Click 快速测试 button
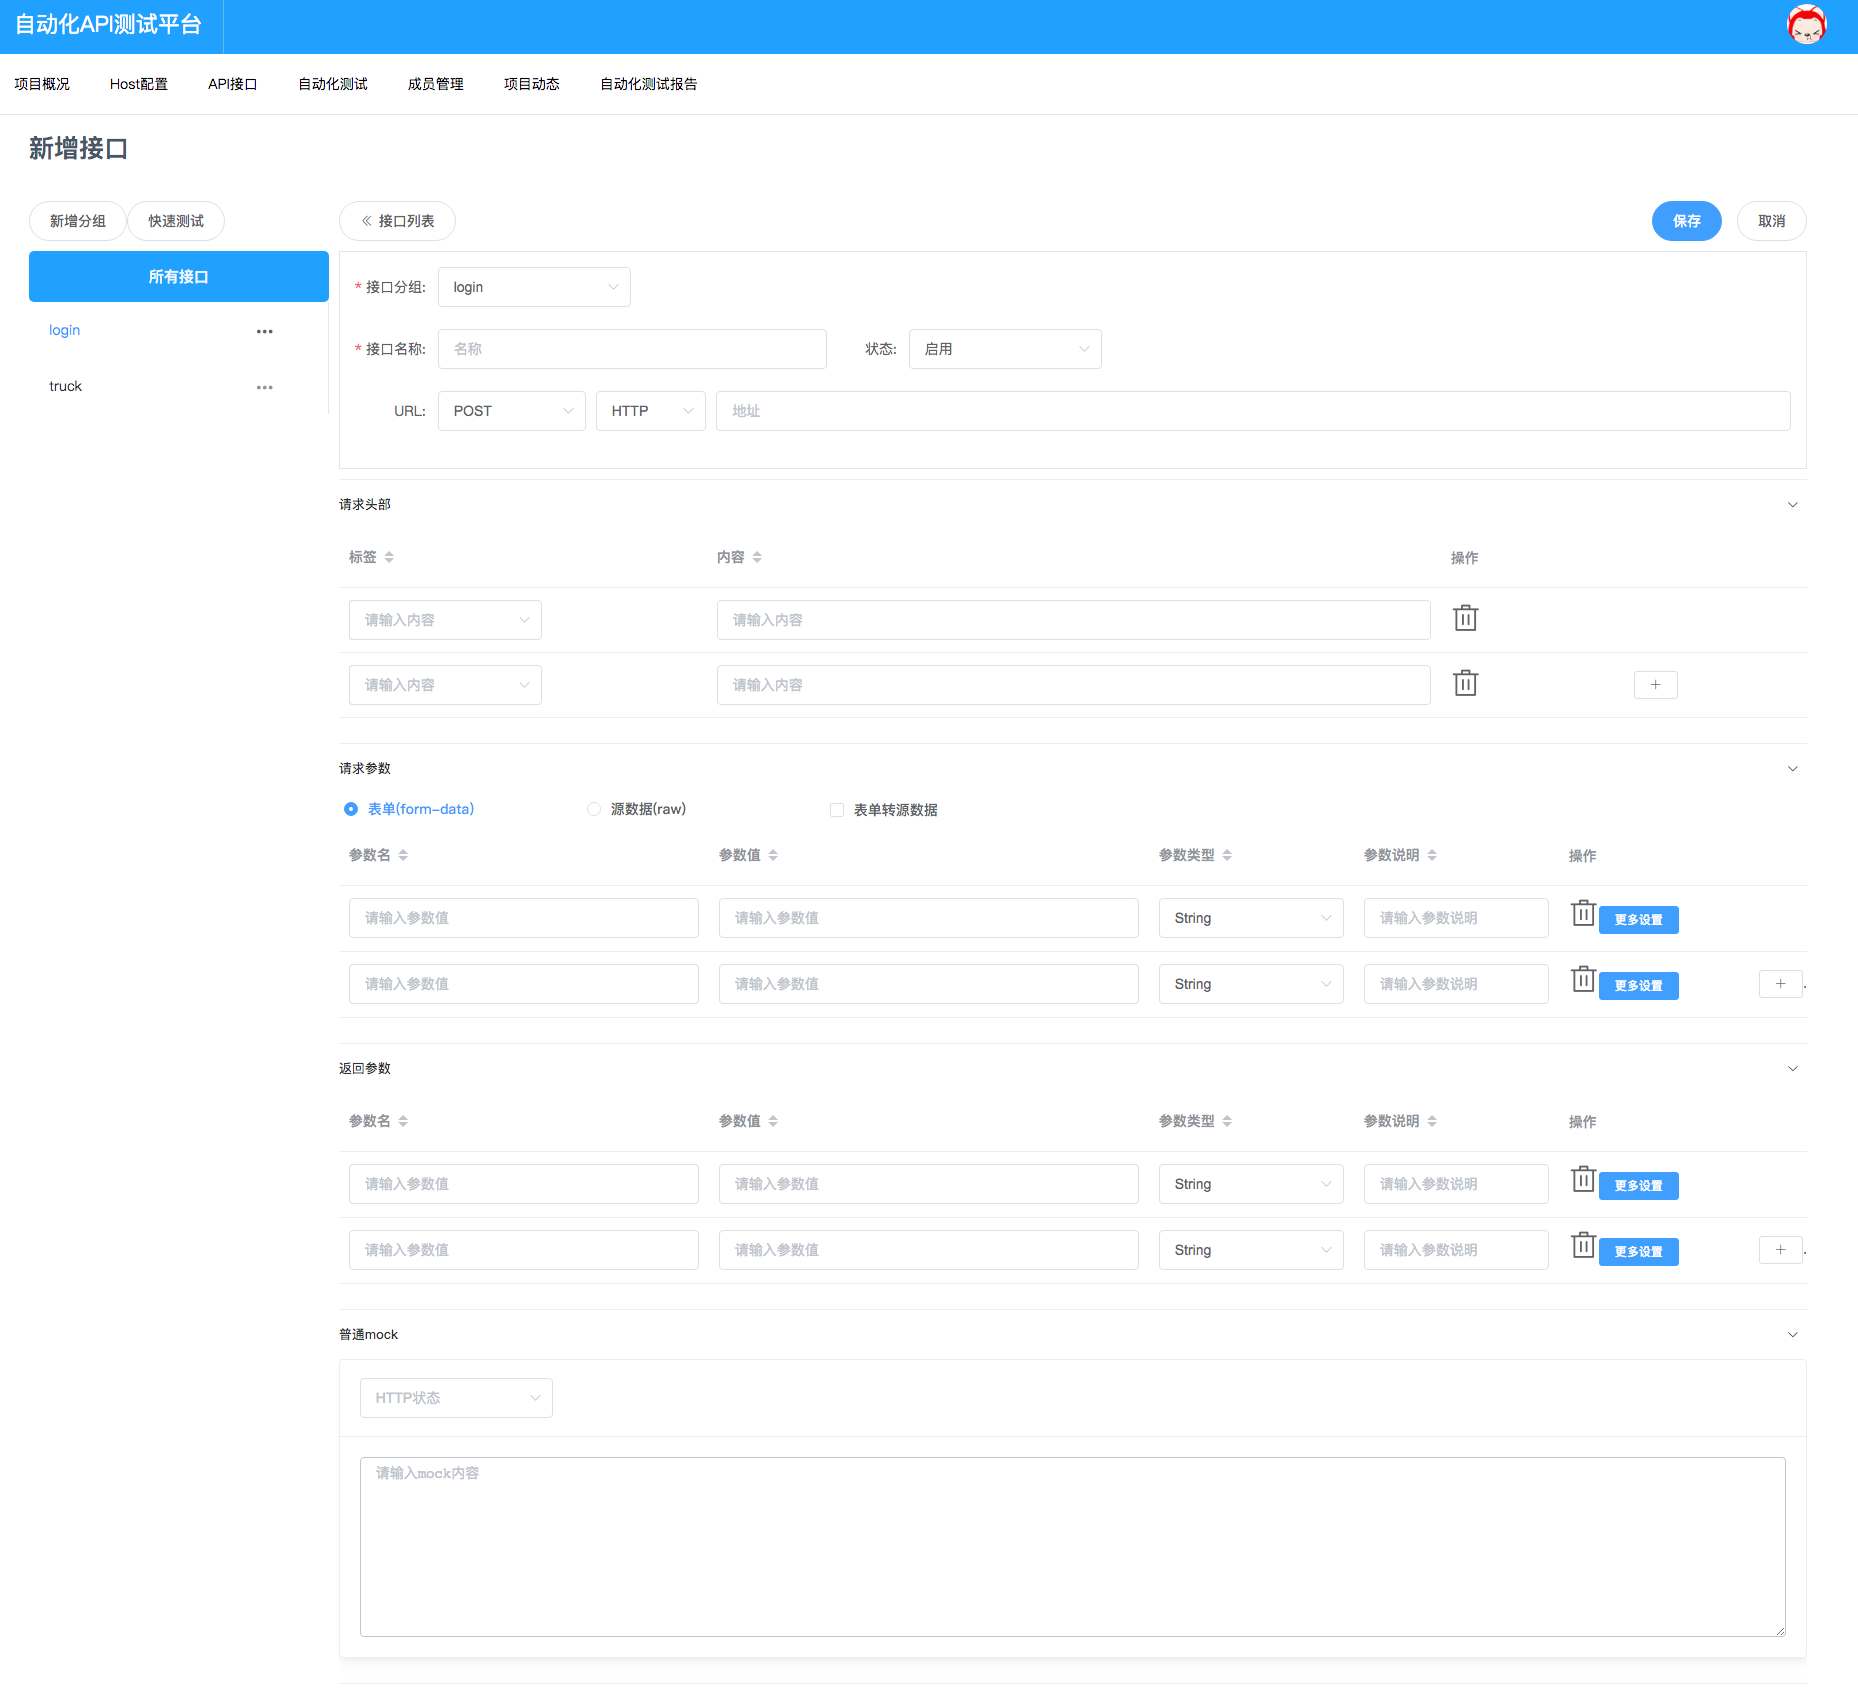 click(176, 221)
